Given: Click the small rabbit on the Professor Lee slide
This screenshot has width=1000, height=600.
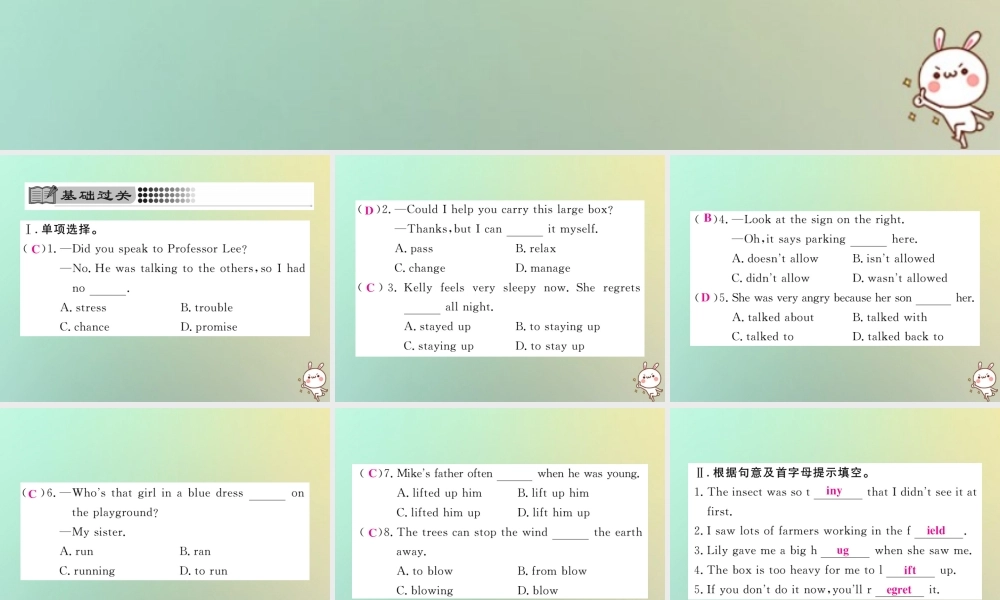Looking at the screenshot, I should click(x=313, y=381).
